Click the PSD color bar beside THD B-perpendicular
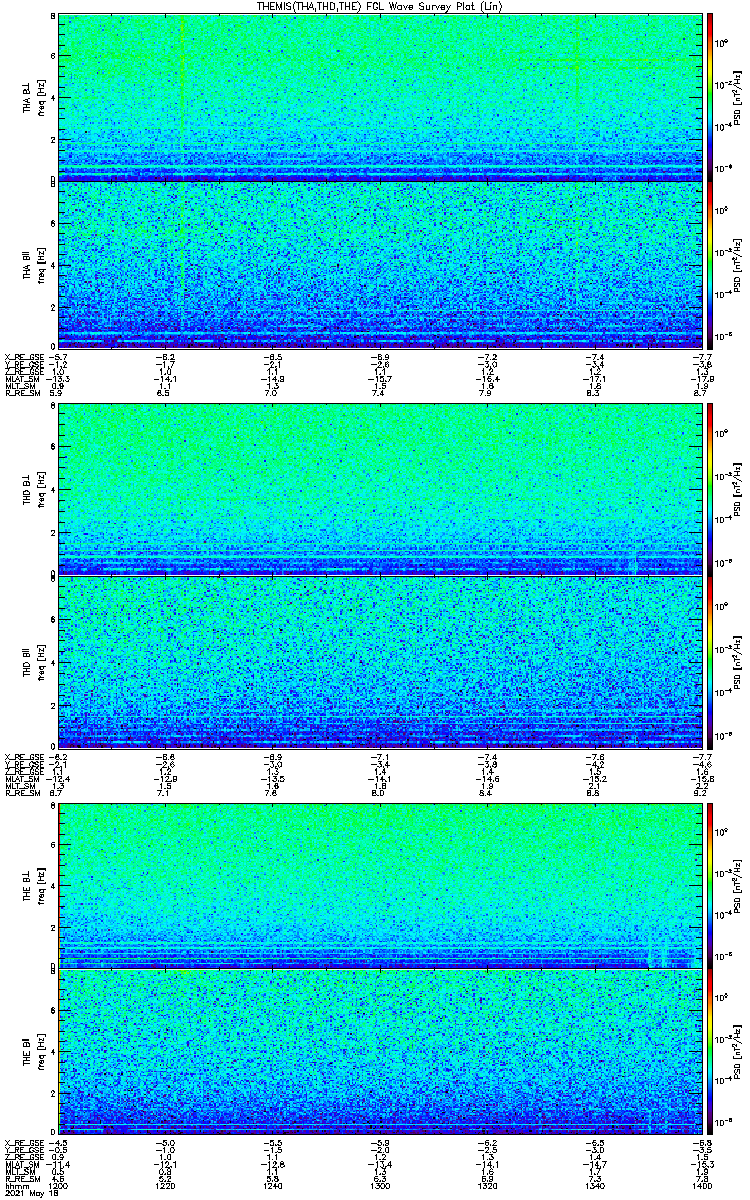The height and width of the screenshot is (1200, 750). tap(710, 488)
